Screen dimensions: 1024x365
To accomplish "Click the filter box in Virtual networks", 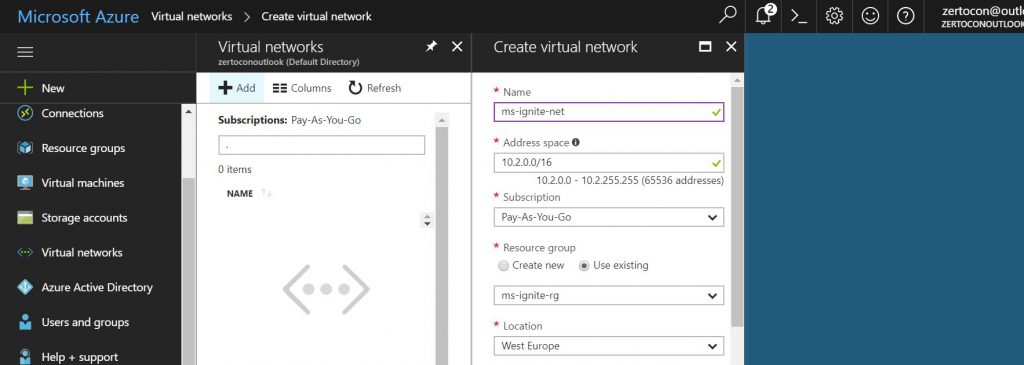I will [x=321, y=145].
